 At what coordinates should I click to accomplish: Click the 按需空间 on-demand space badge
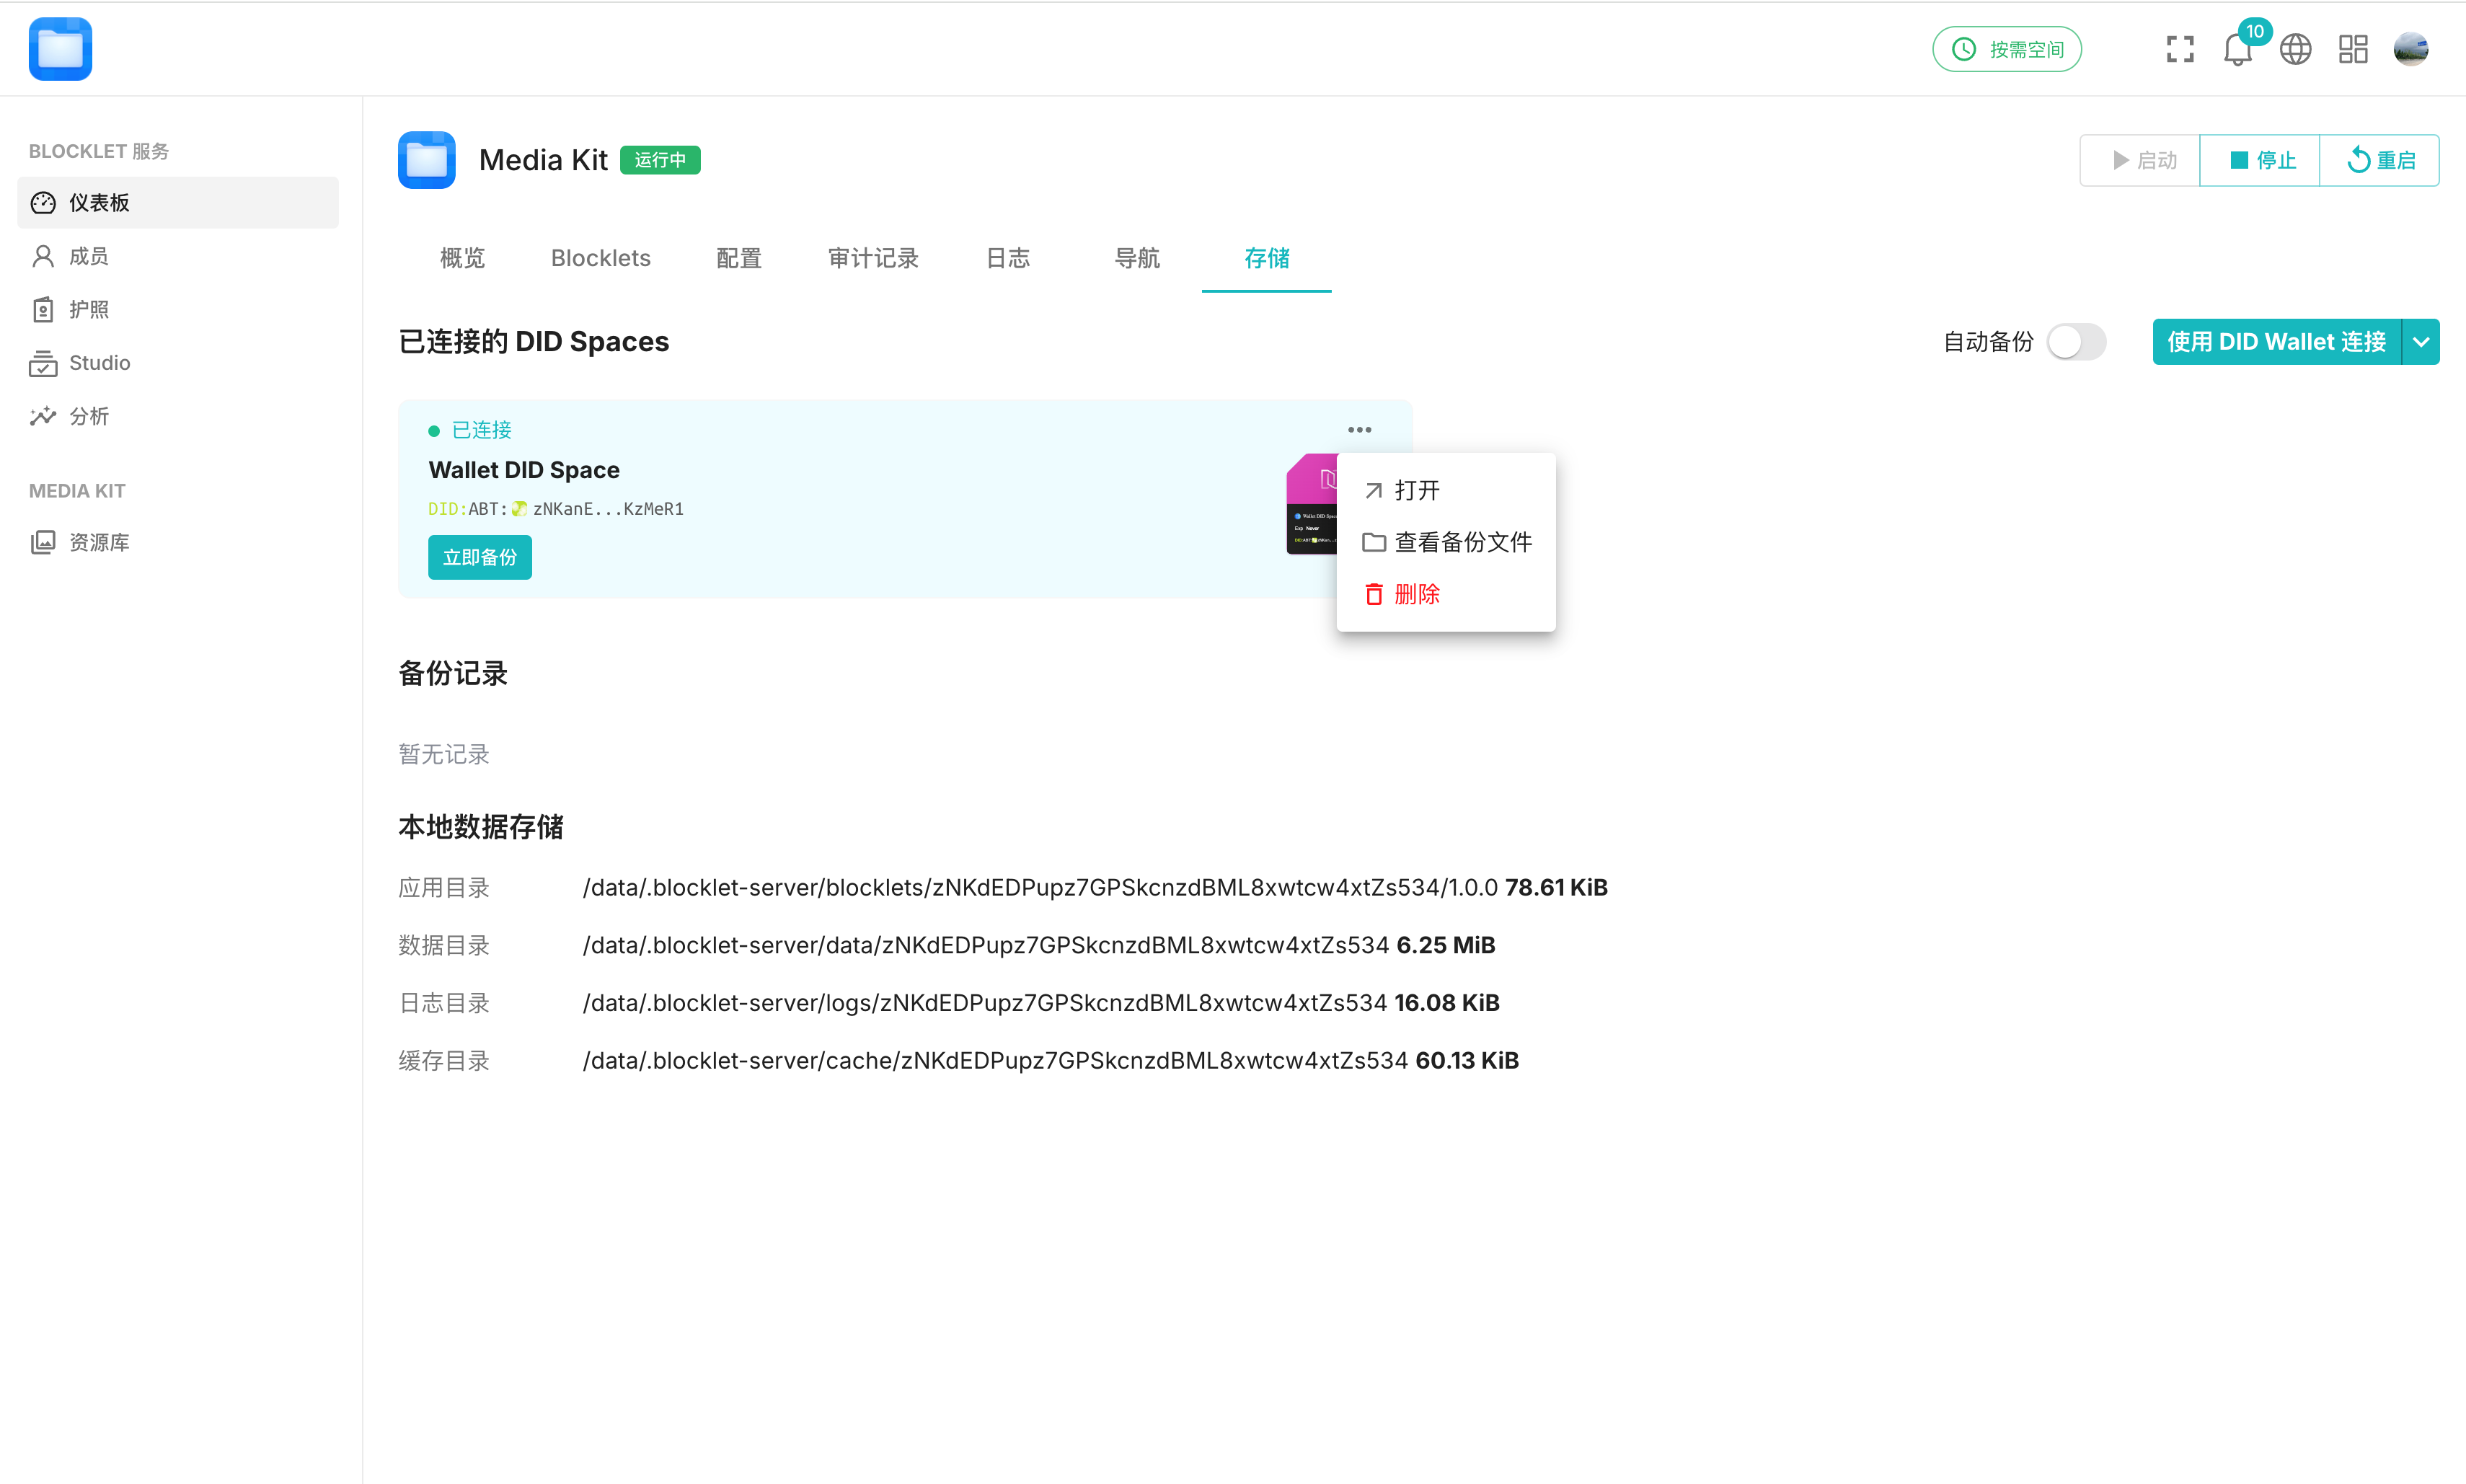tap(2006, 49)
